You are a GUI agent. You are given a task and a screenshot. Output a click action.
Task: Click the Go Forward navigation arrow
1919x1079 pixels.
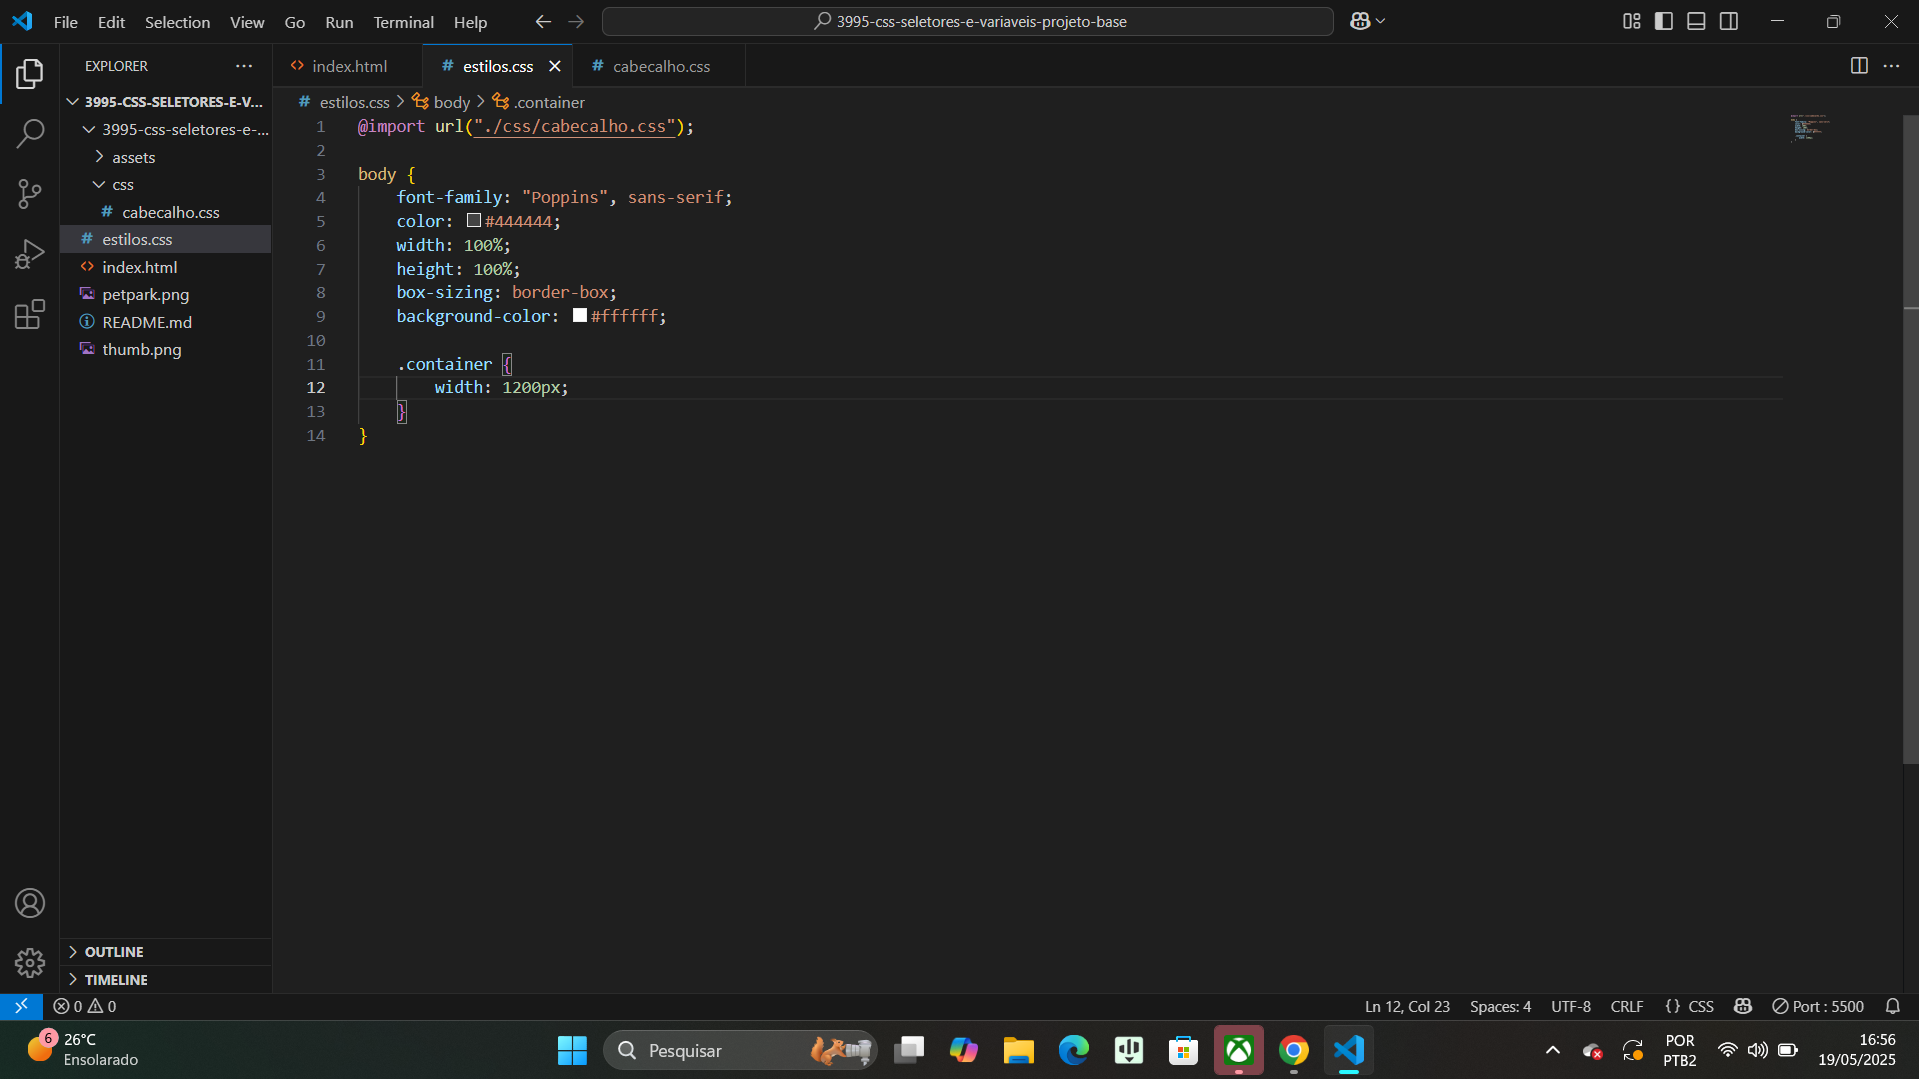pyautogui.click(x=576, y=21)
